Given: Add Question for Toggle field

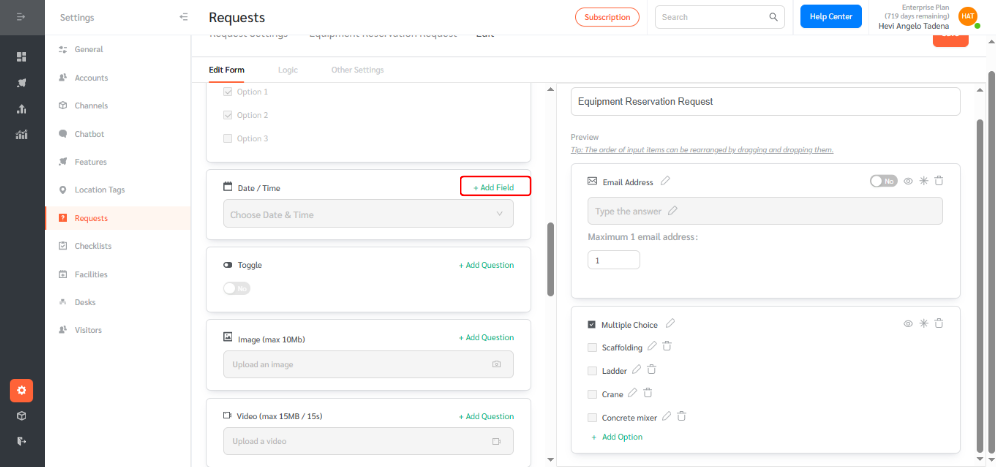Looking at the screenshot, I should [x=487, y=265].
